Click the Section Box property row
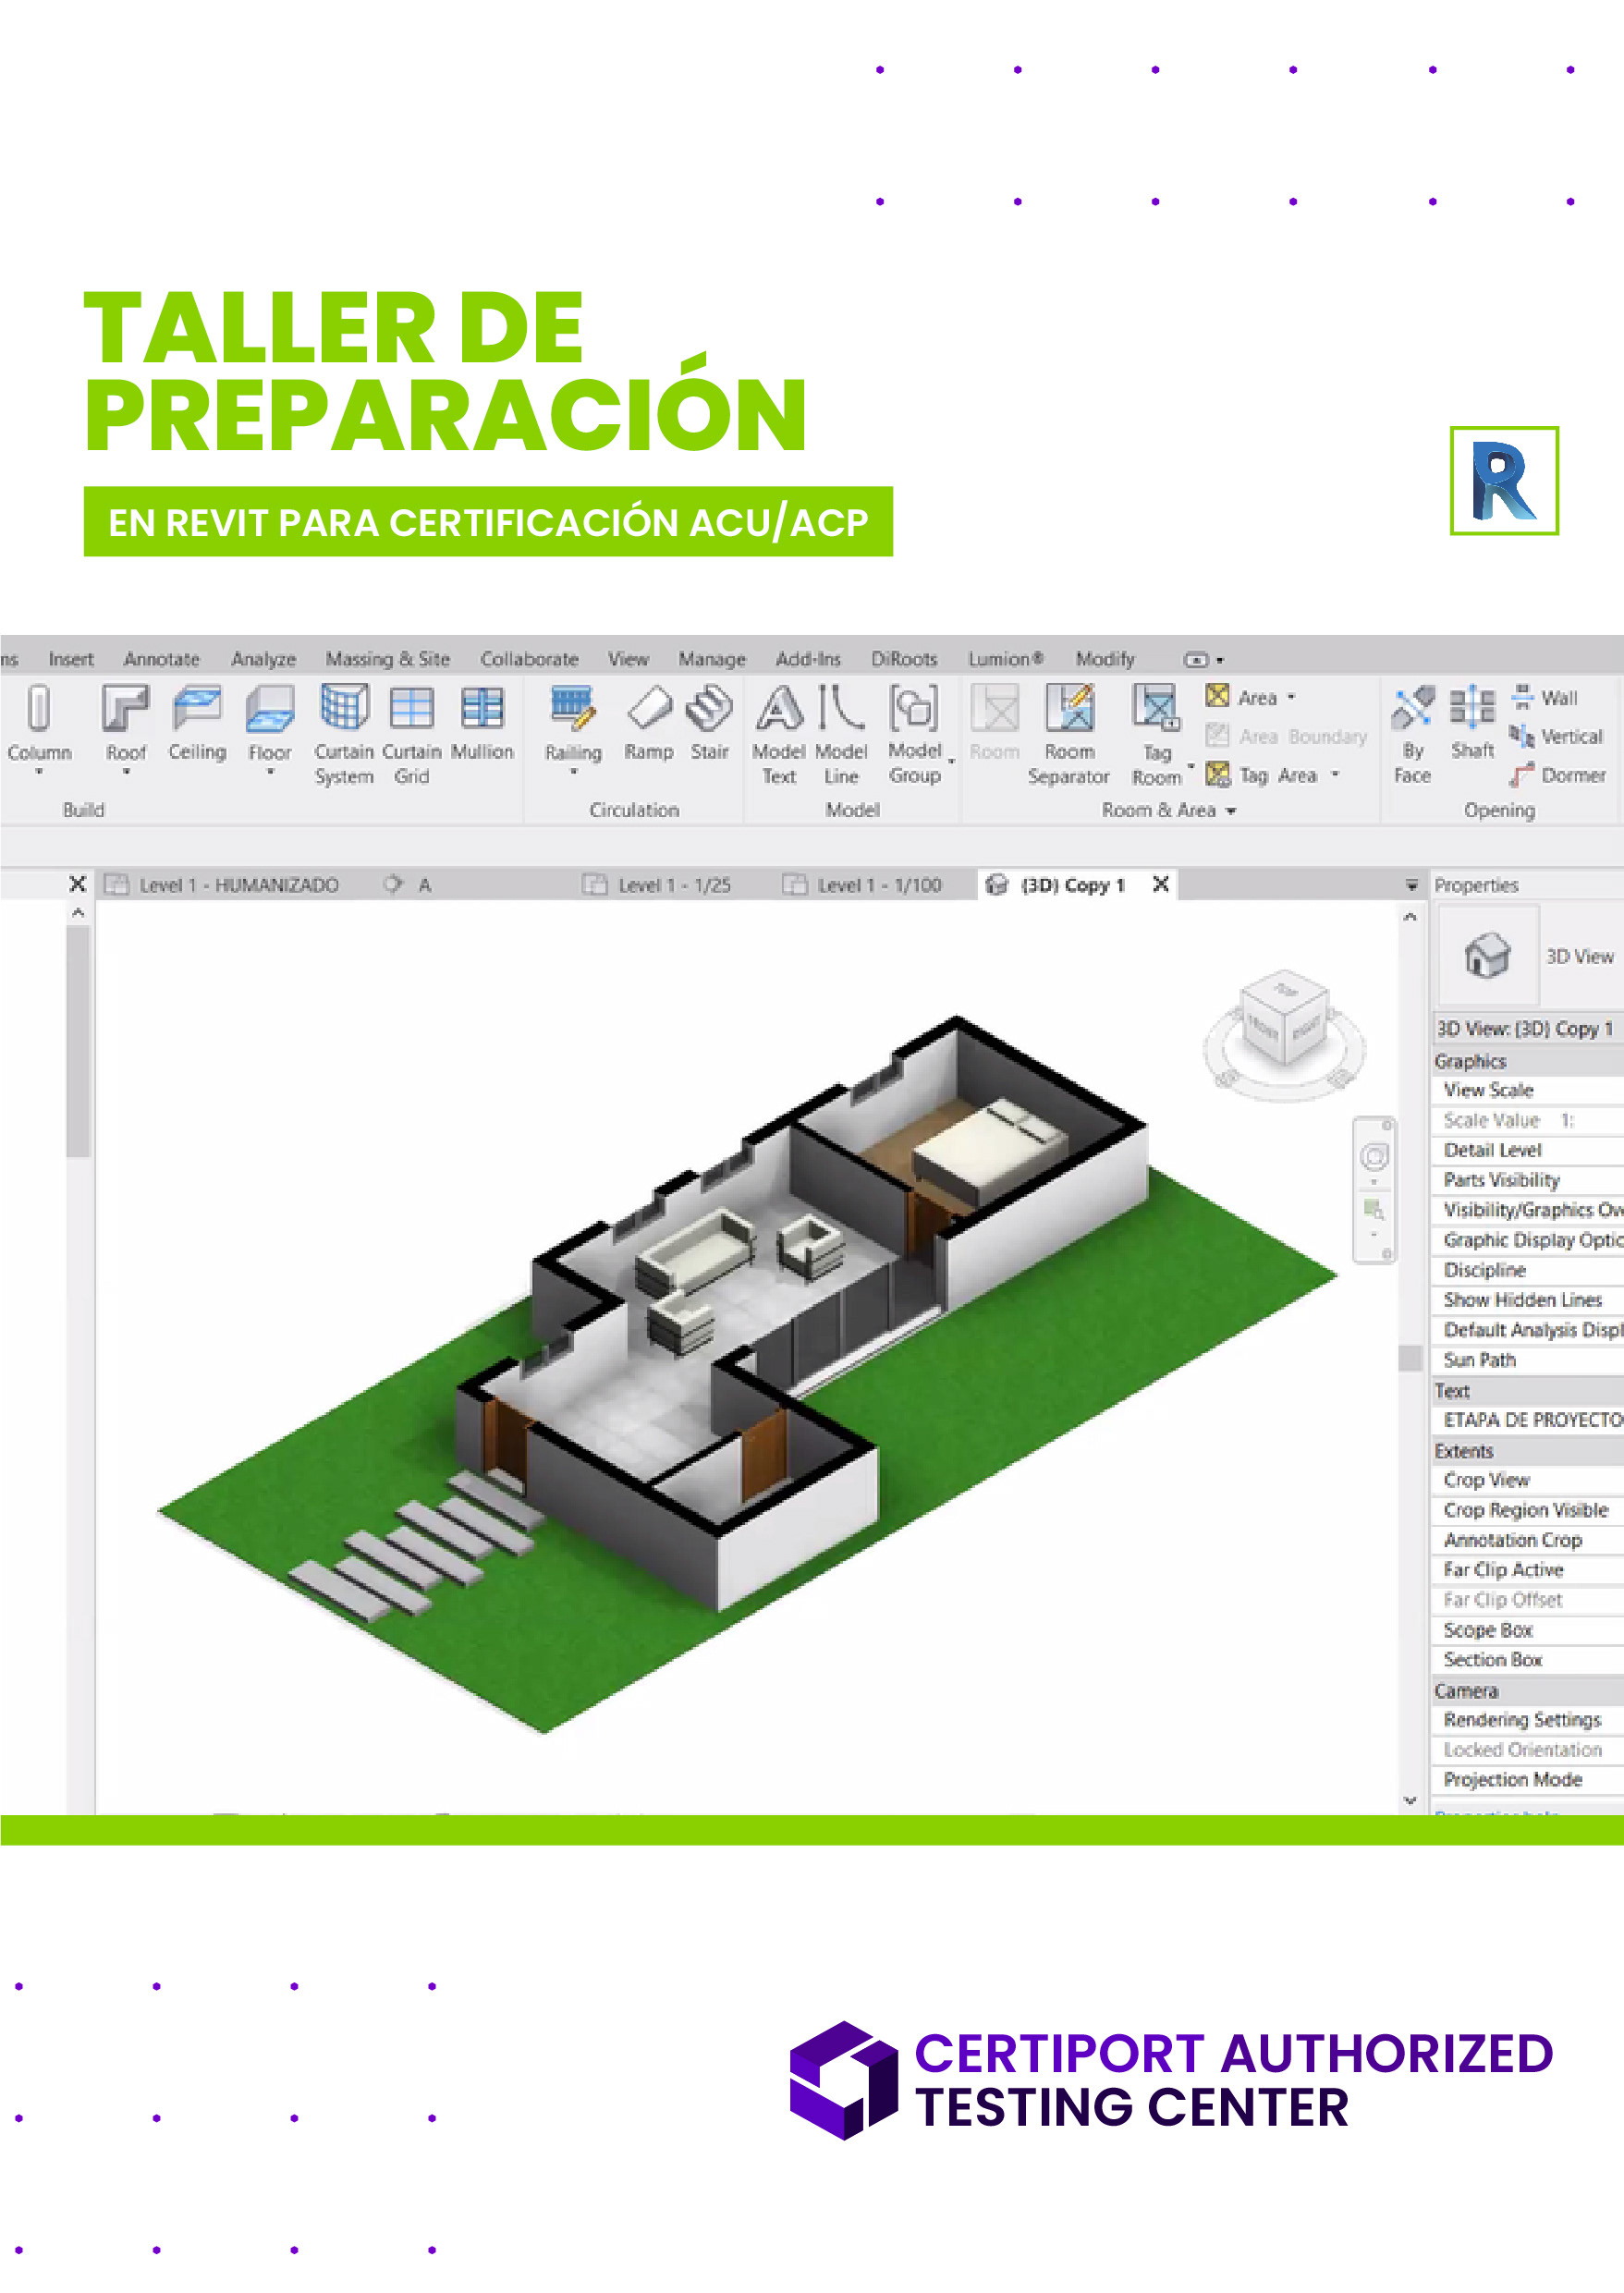This screenshot has height=2293, width=1624. pyautogui.click(x=1527, y=1660)
